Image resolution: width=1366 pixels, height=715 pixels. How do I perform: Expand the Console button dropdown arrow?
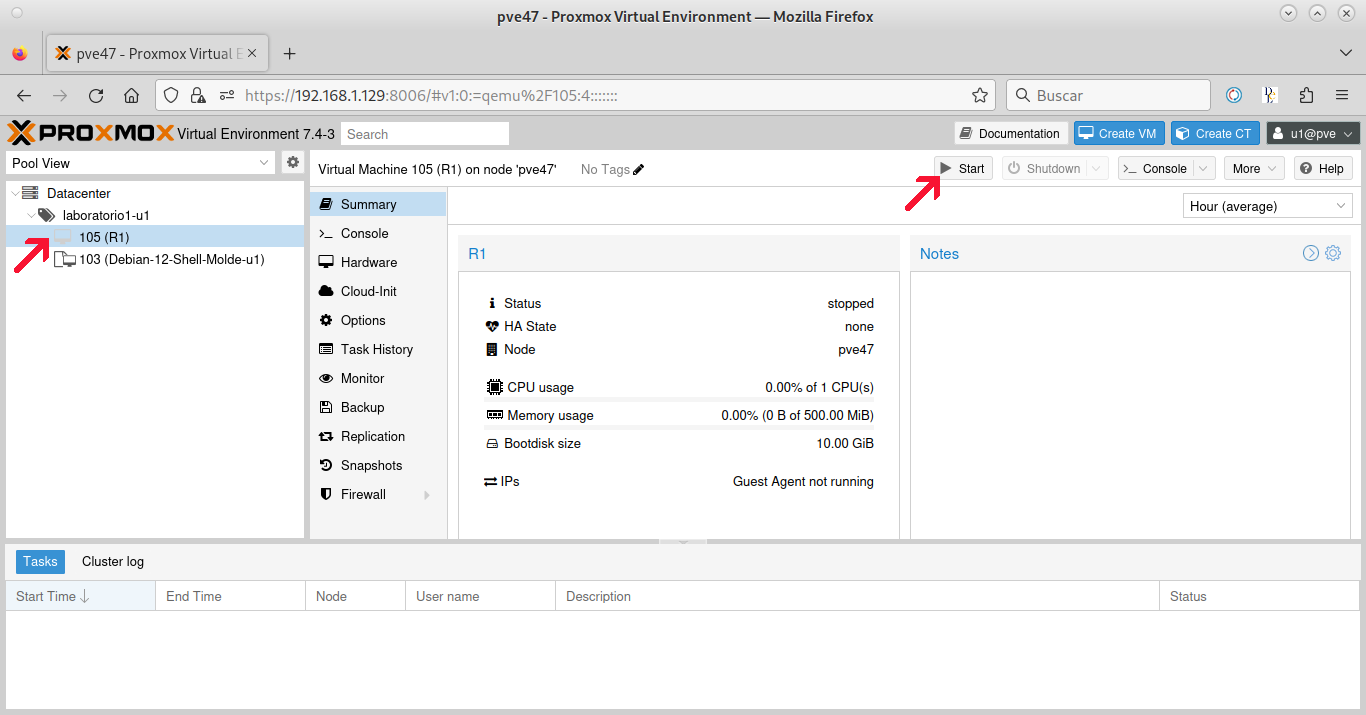click(1204, 168)
